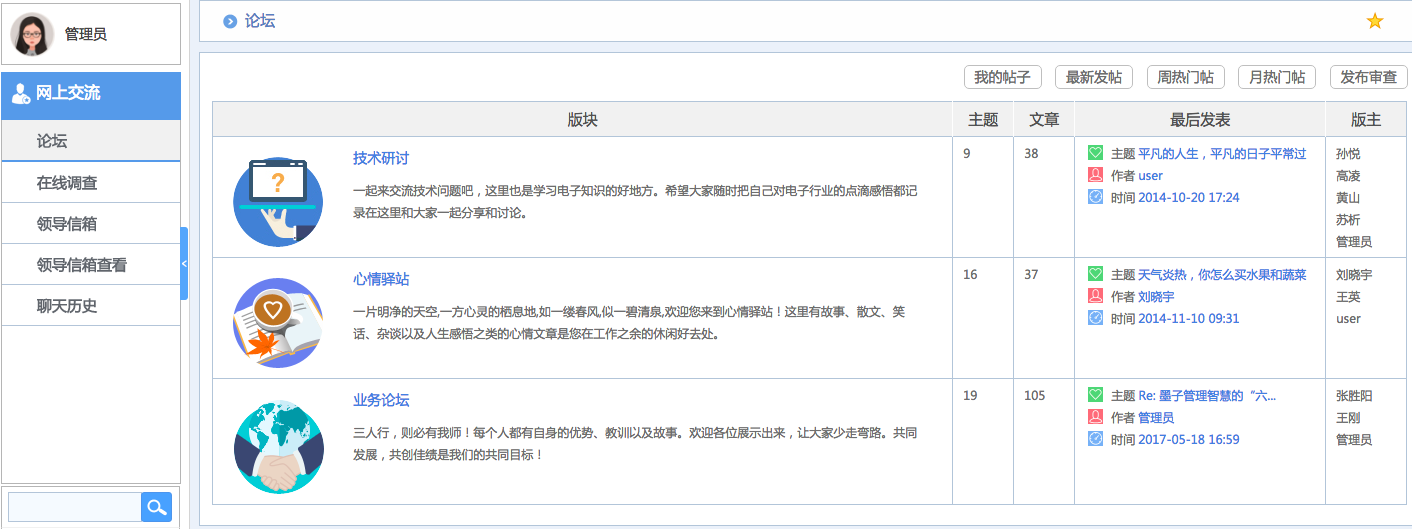
Task: Show posts with 周热门帖 button
Action: [x=1185, y=77]
